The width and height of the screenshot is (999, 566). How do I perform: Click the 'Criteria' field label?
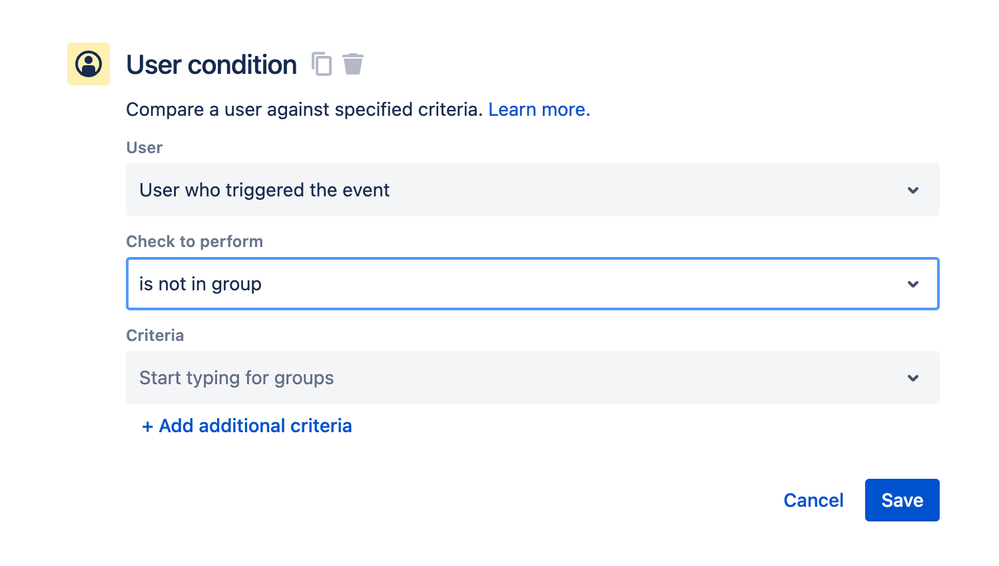[x=155, y=335]
